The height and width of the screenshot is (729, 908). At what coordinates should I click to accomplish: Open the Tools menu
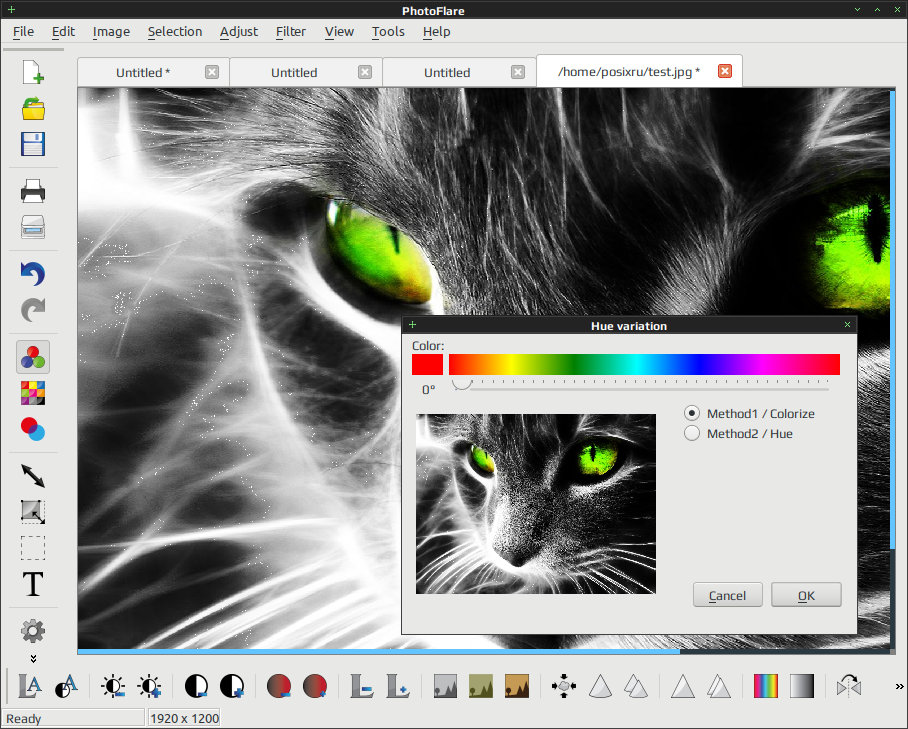pyautogui.click(x=388, y=31)
